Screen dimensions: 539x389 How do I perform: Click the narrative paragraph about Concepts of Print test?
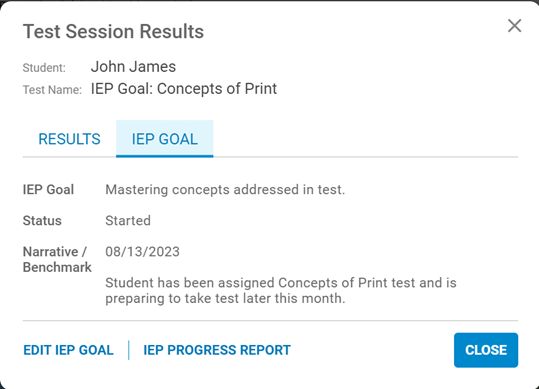[x=281, y=290]
